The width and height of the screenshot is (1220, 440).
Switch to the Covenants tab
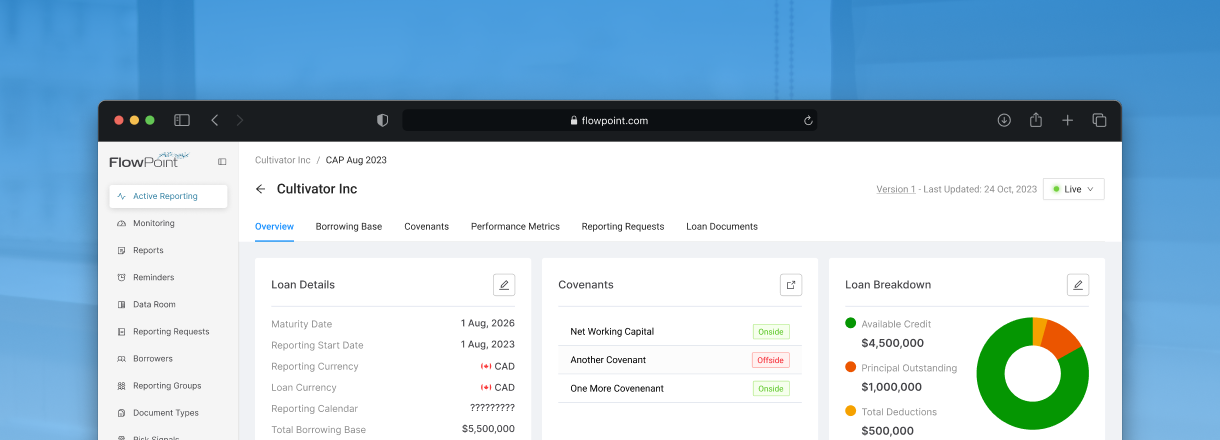[x=426, y=227]
